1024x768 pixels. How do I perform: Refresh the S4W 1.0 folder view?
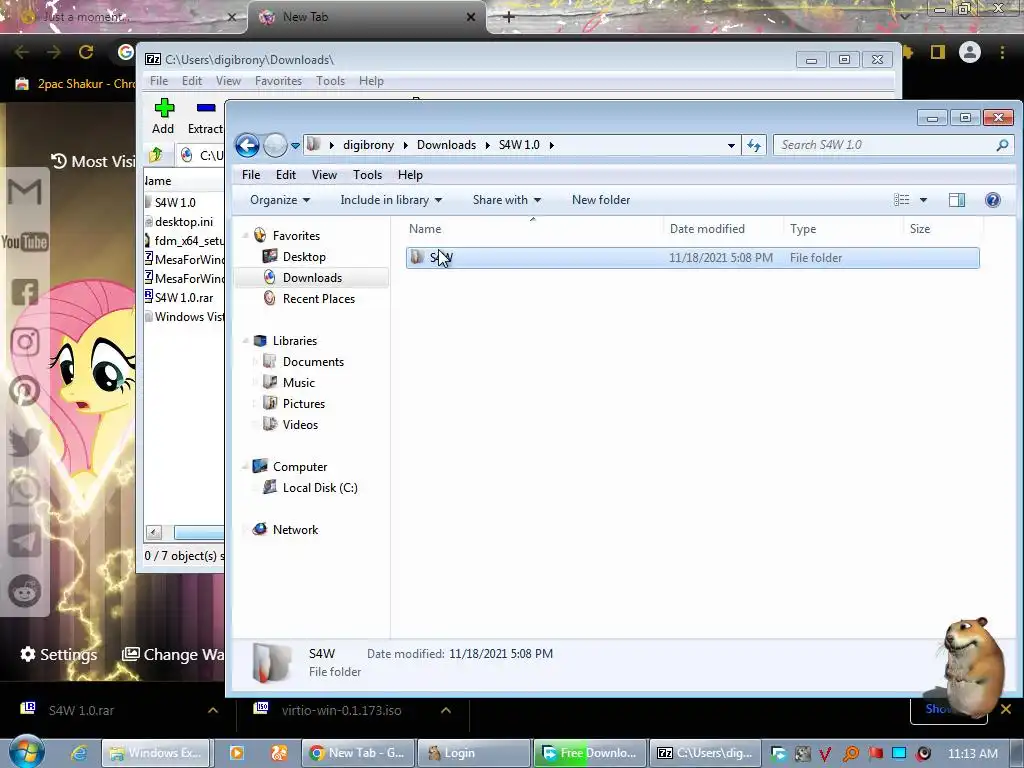click(x=754, y=145)
